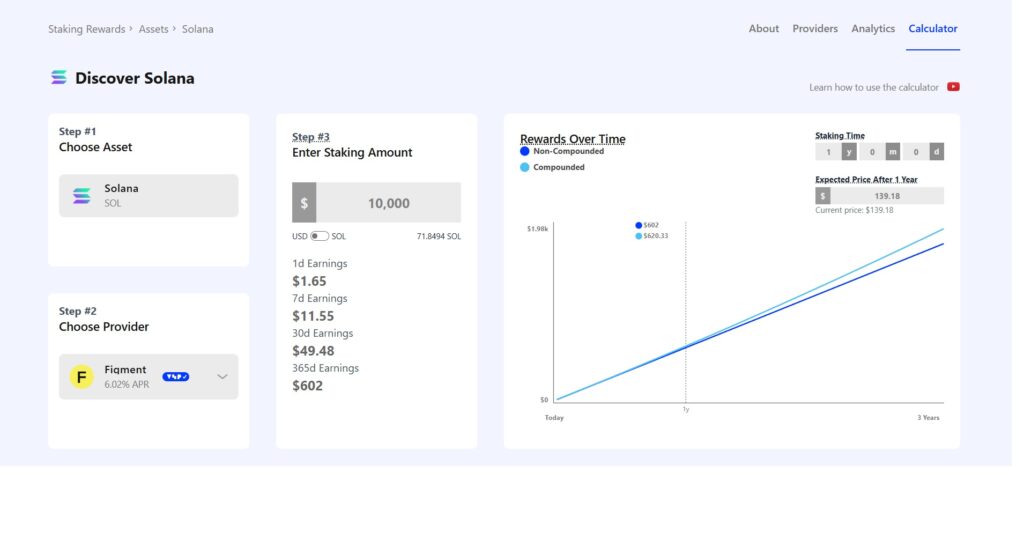Click the Solana icon in Choose Asset

click(82, 196)
